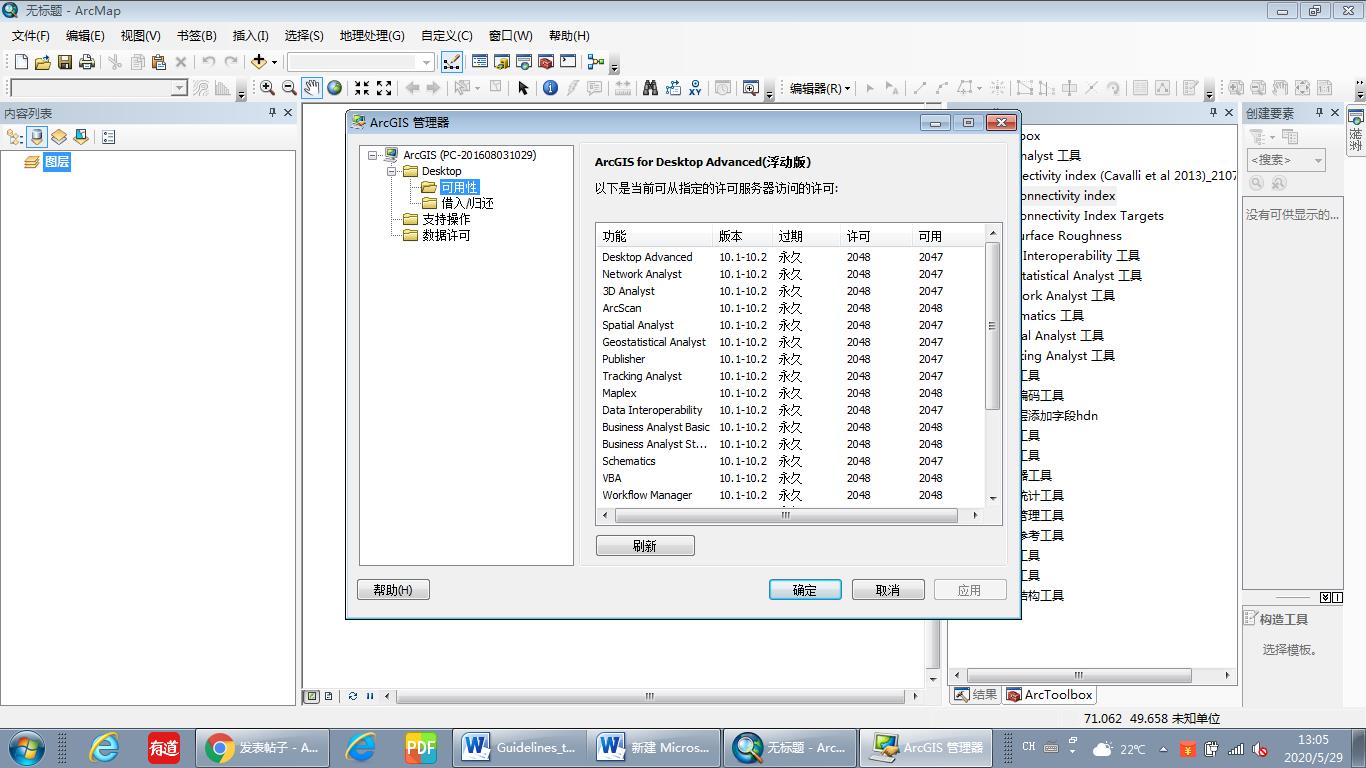Save the map with the floppy disk icon
Screen dimensions: 1366x768
[x=65, y=62]
